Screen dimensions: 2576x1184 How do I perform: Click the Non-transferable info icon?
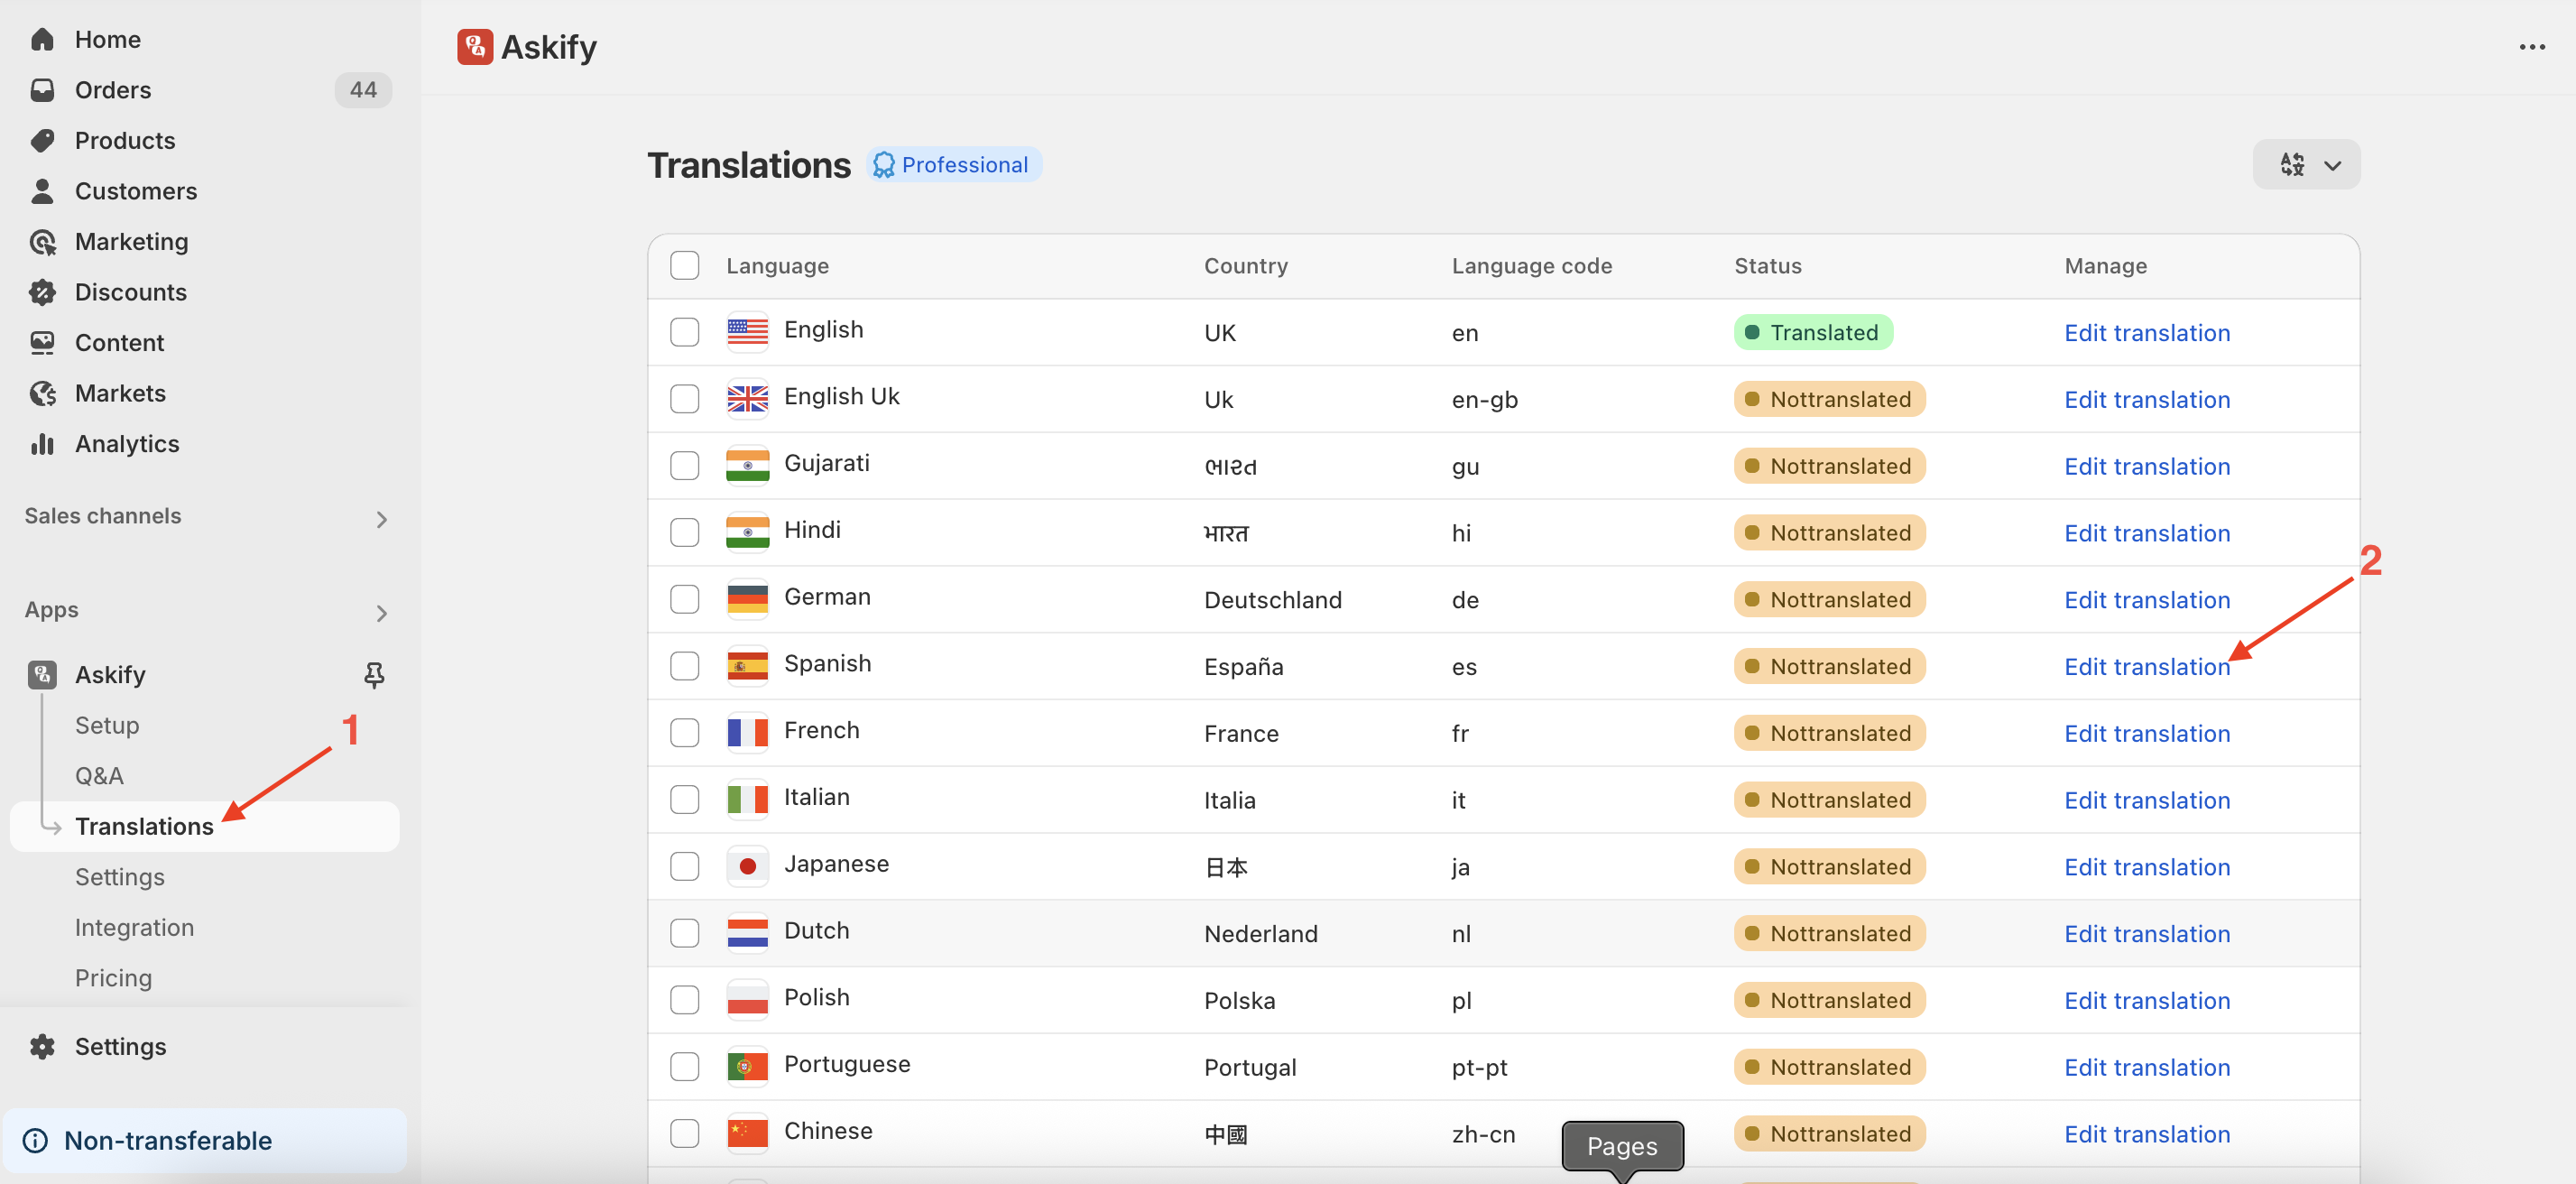click(x=35, y=1140)
